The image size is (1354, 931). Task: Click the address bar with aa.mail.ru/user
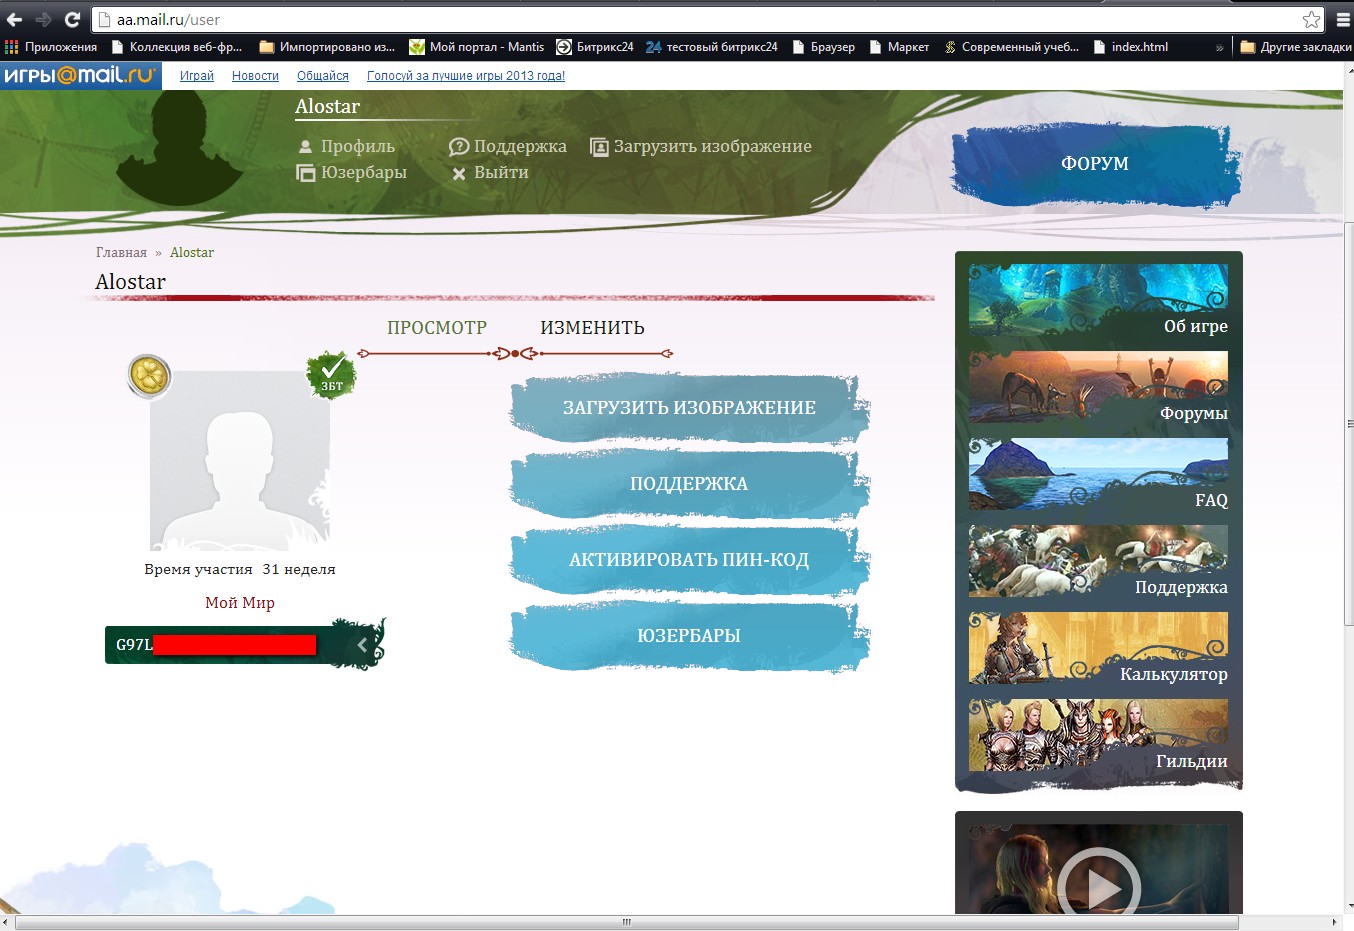click(698, 20)
